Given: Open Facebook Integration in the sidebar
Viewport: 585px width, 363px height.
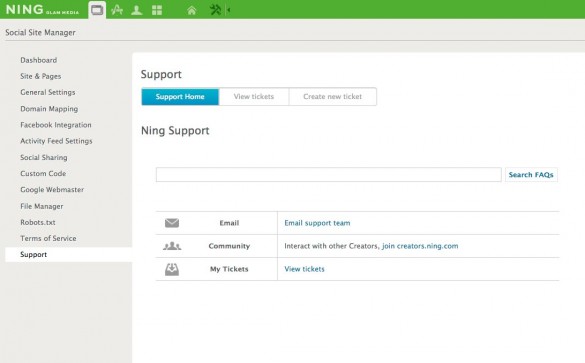Looking at the screenshot, I should (x=56, y=125).
